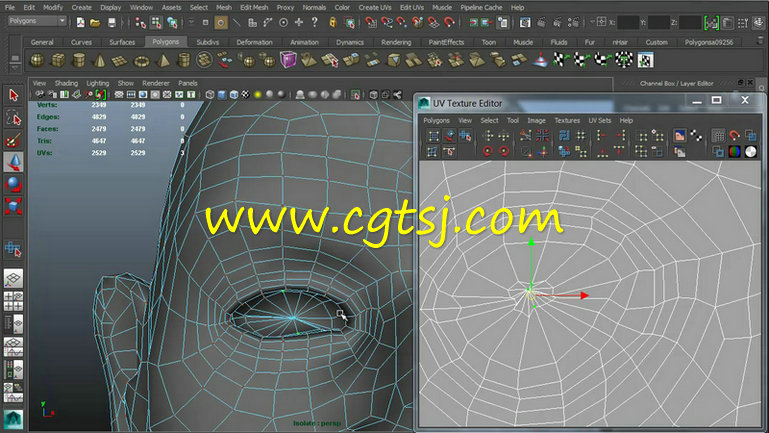Open the scene file folder icon

point(95,23)
